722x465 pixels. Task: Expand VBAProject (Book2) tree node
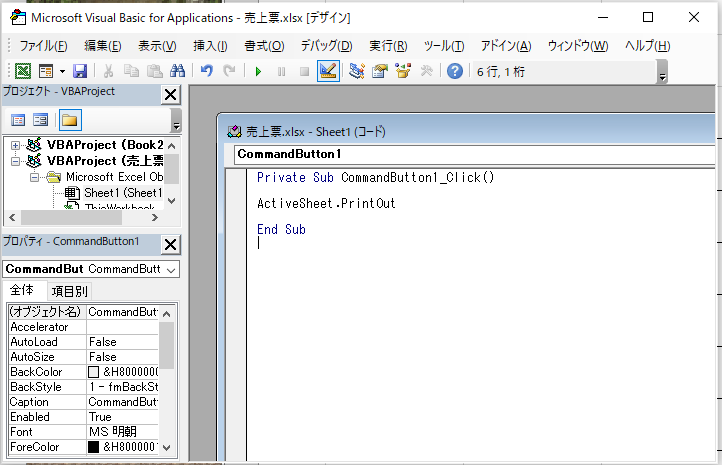(x=15, y=145)
